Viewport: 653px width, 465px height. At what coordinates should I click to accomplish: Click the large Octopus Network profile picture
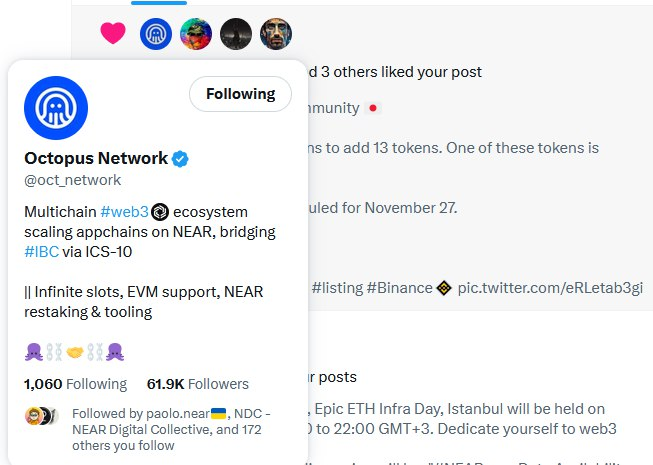(x=56, y=108)
